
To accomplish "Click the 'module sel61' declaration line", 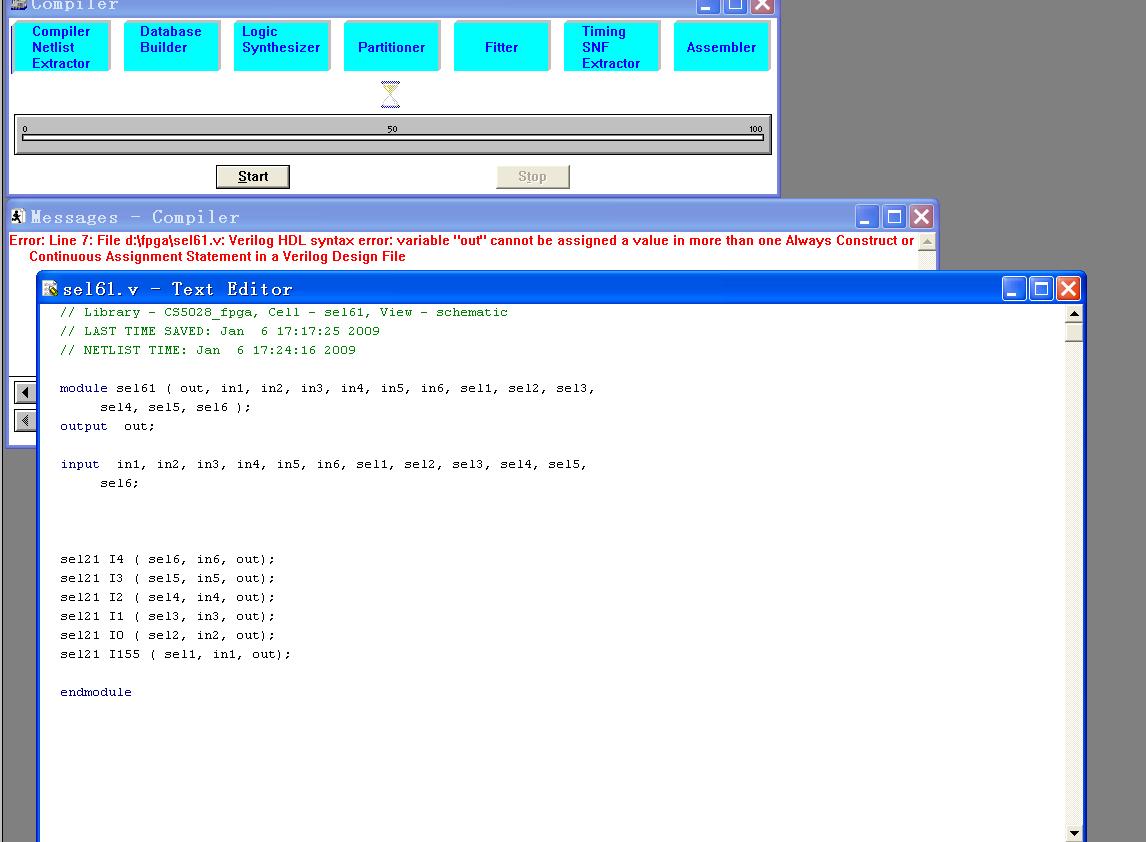I will (327, 388).
